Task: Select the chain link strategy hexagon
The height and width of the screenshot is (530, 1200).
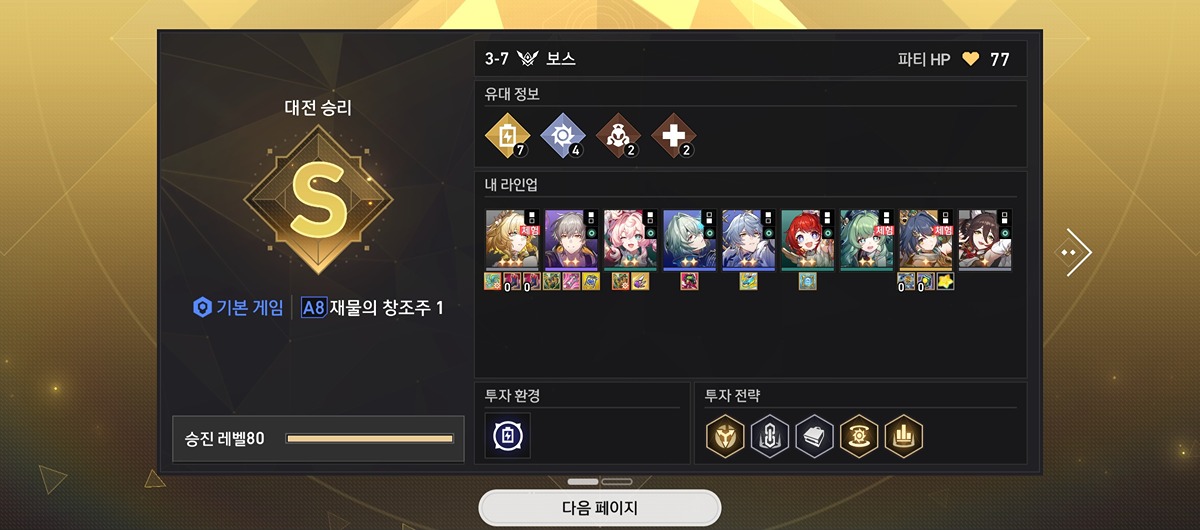Action: coord(769,436)
